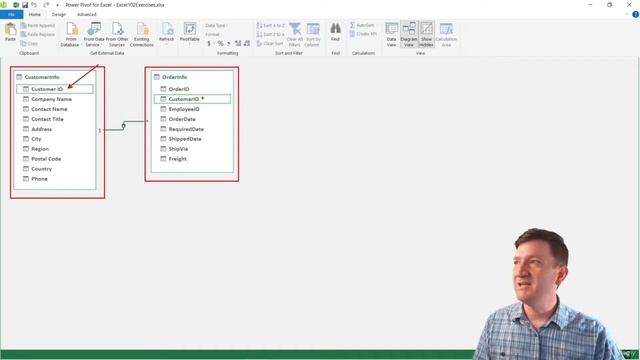
Task: Choose Paste Replace in the ribbon
Action: point(38,35)
